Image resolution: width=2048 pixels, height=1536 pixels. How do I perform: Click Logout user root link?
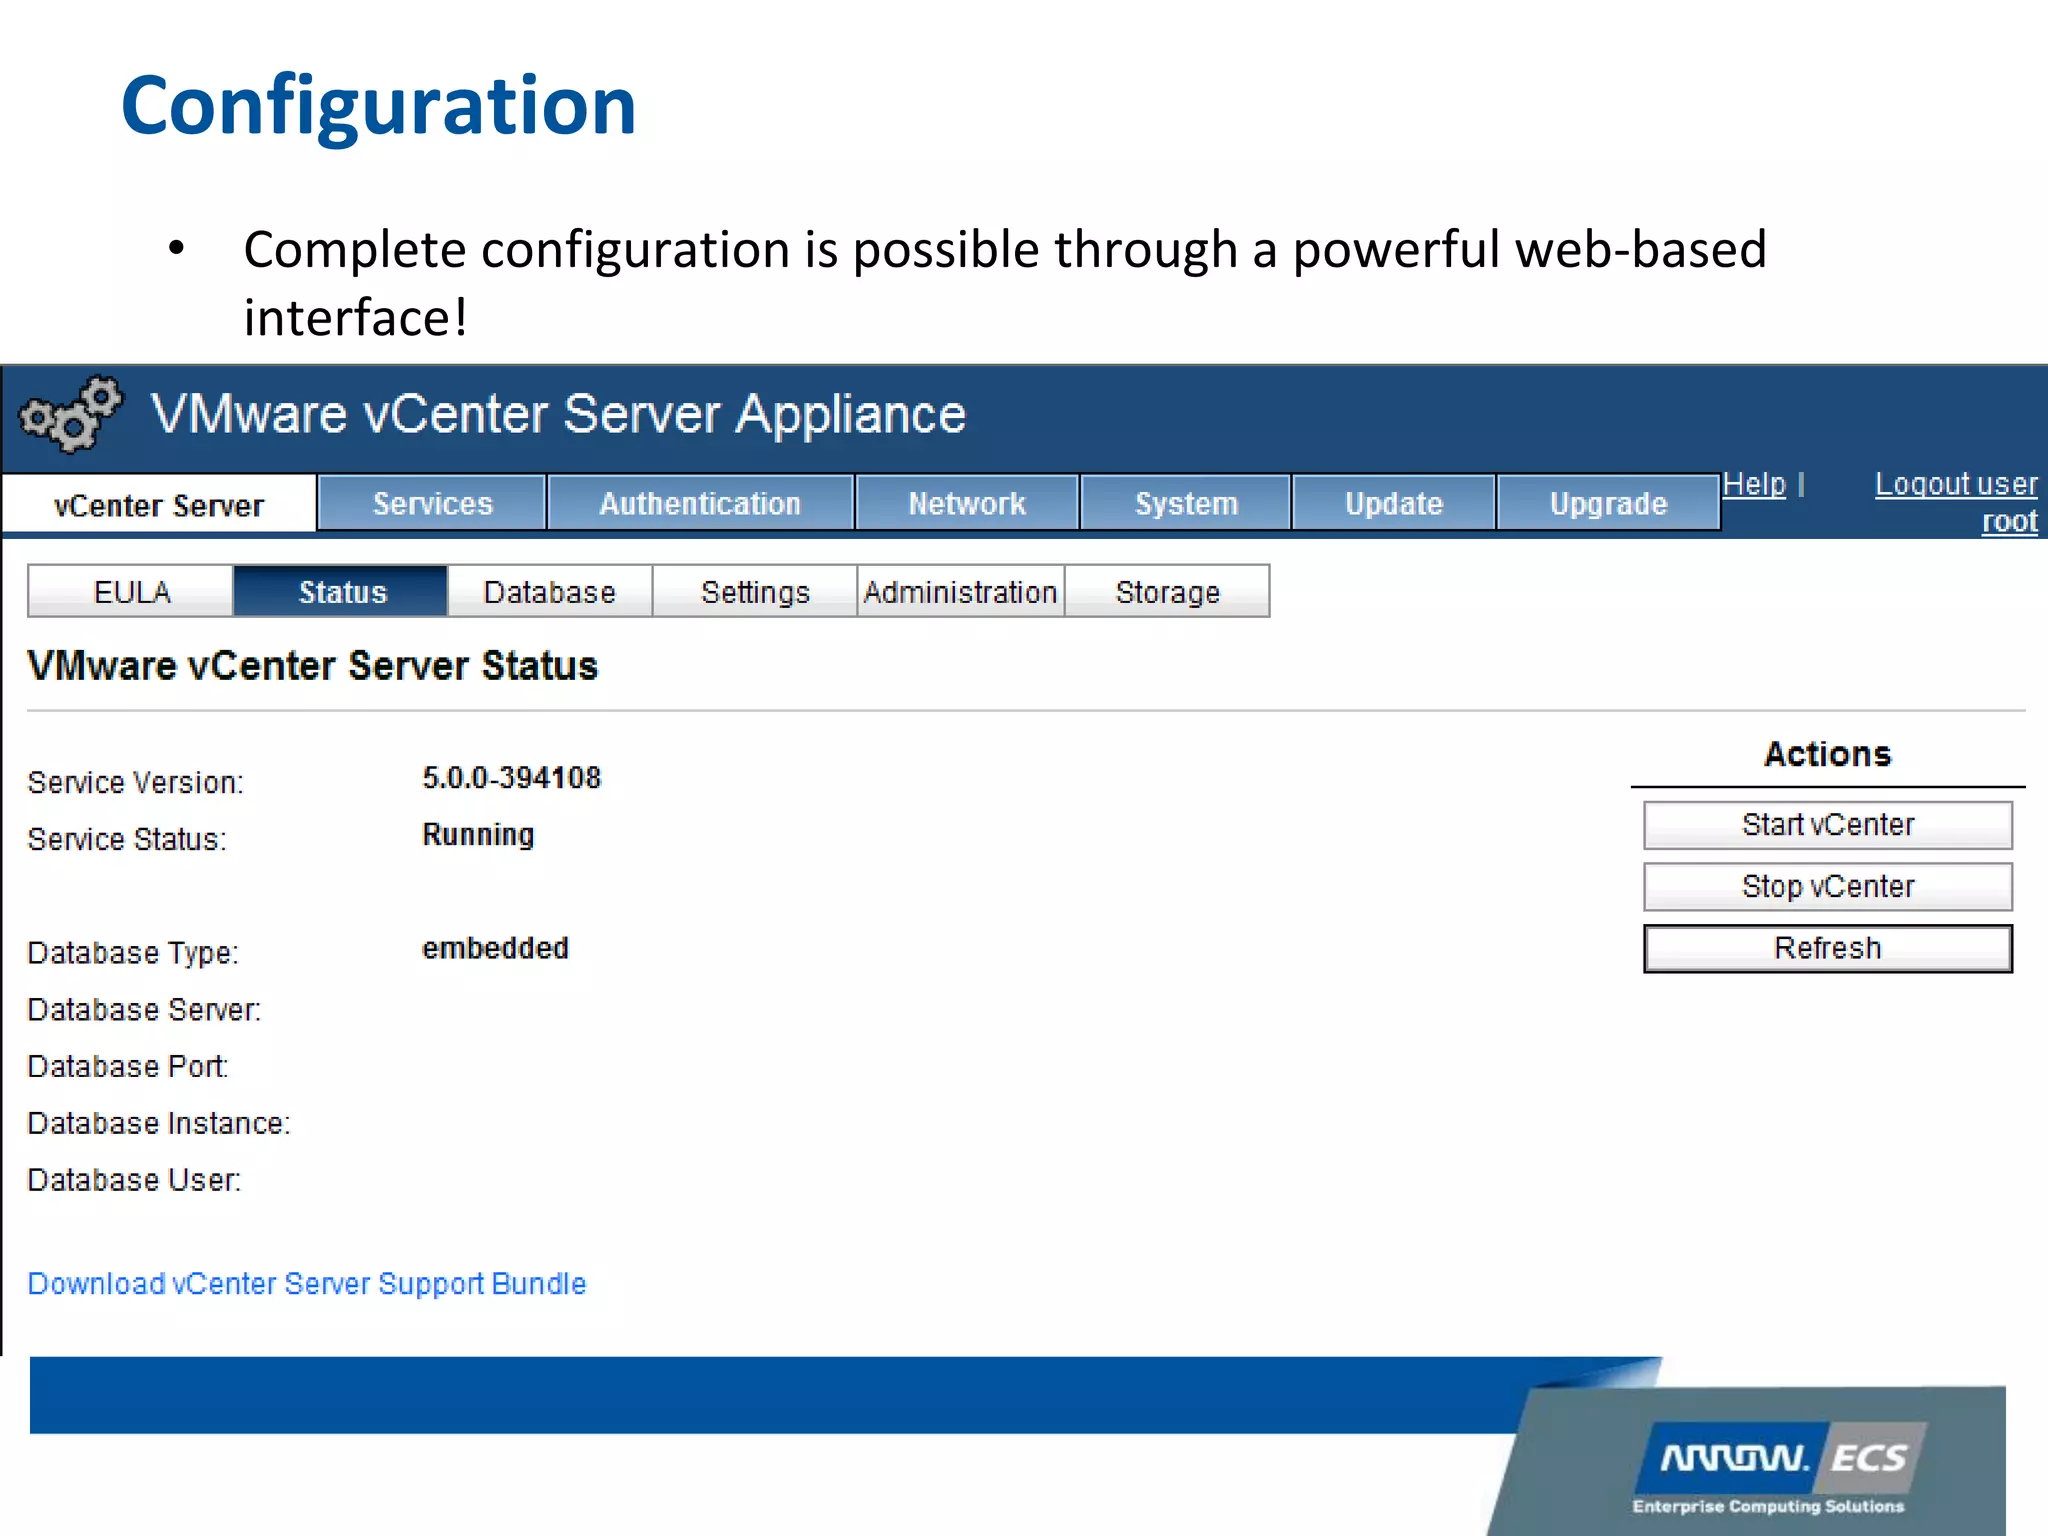click(1956, 503)
